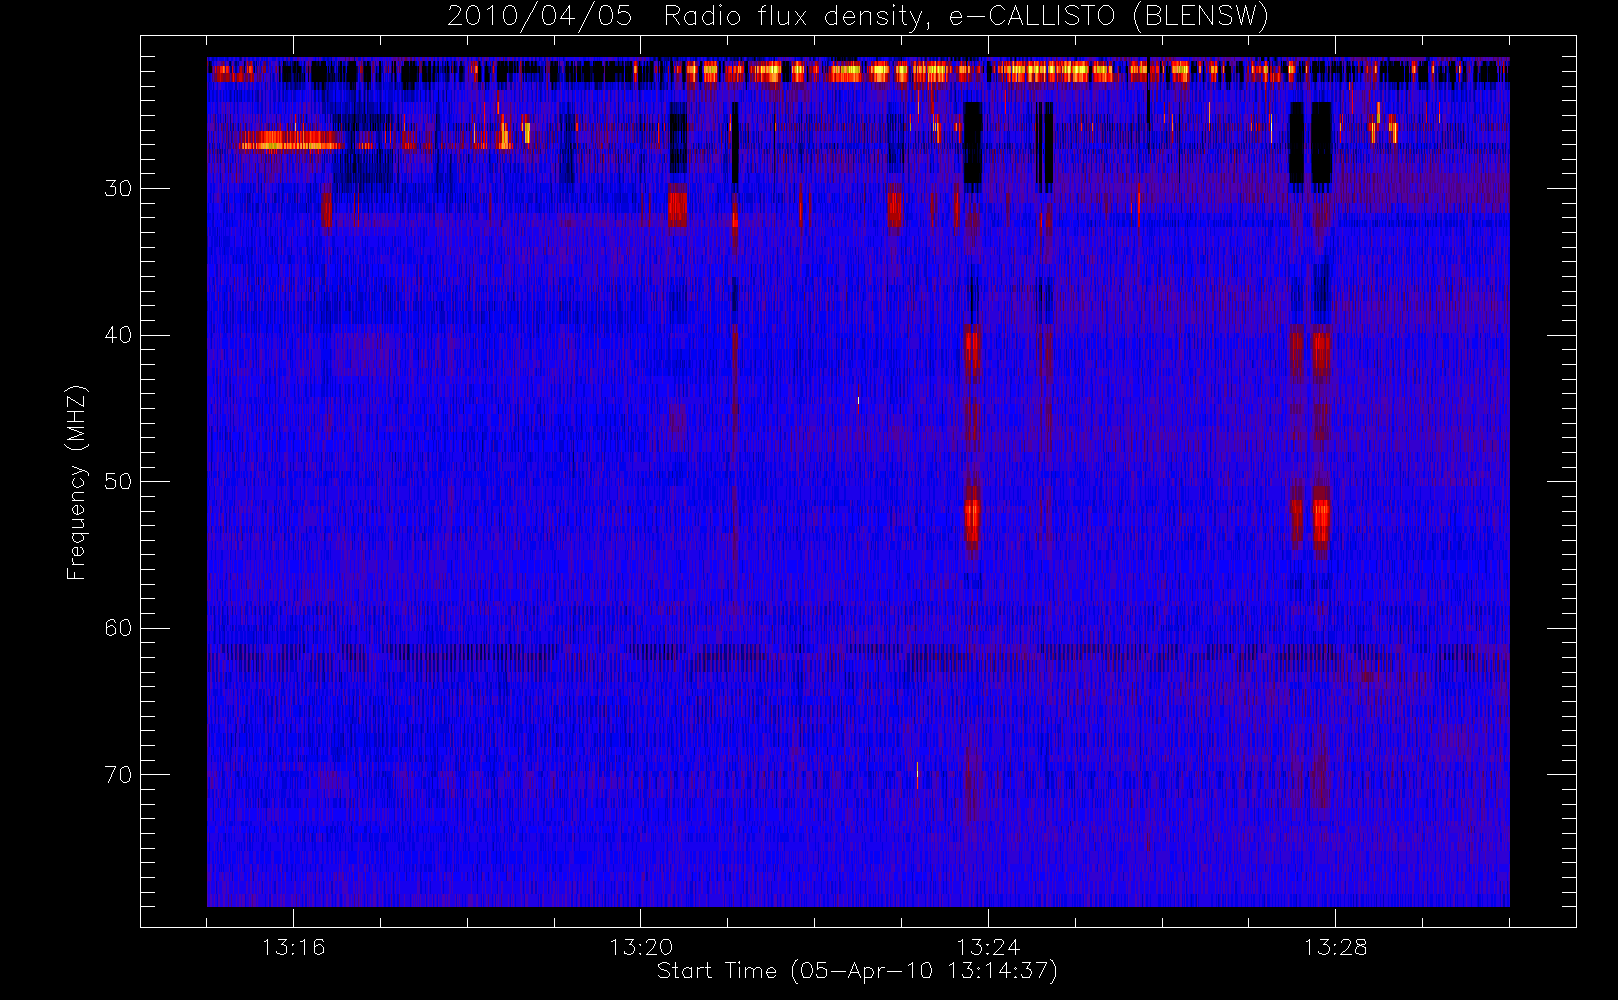Click the 13:28 time tick label
Viewport: 1618px width, 1000px height.
pyautogui.click(x=1335, y=947)
